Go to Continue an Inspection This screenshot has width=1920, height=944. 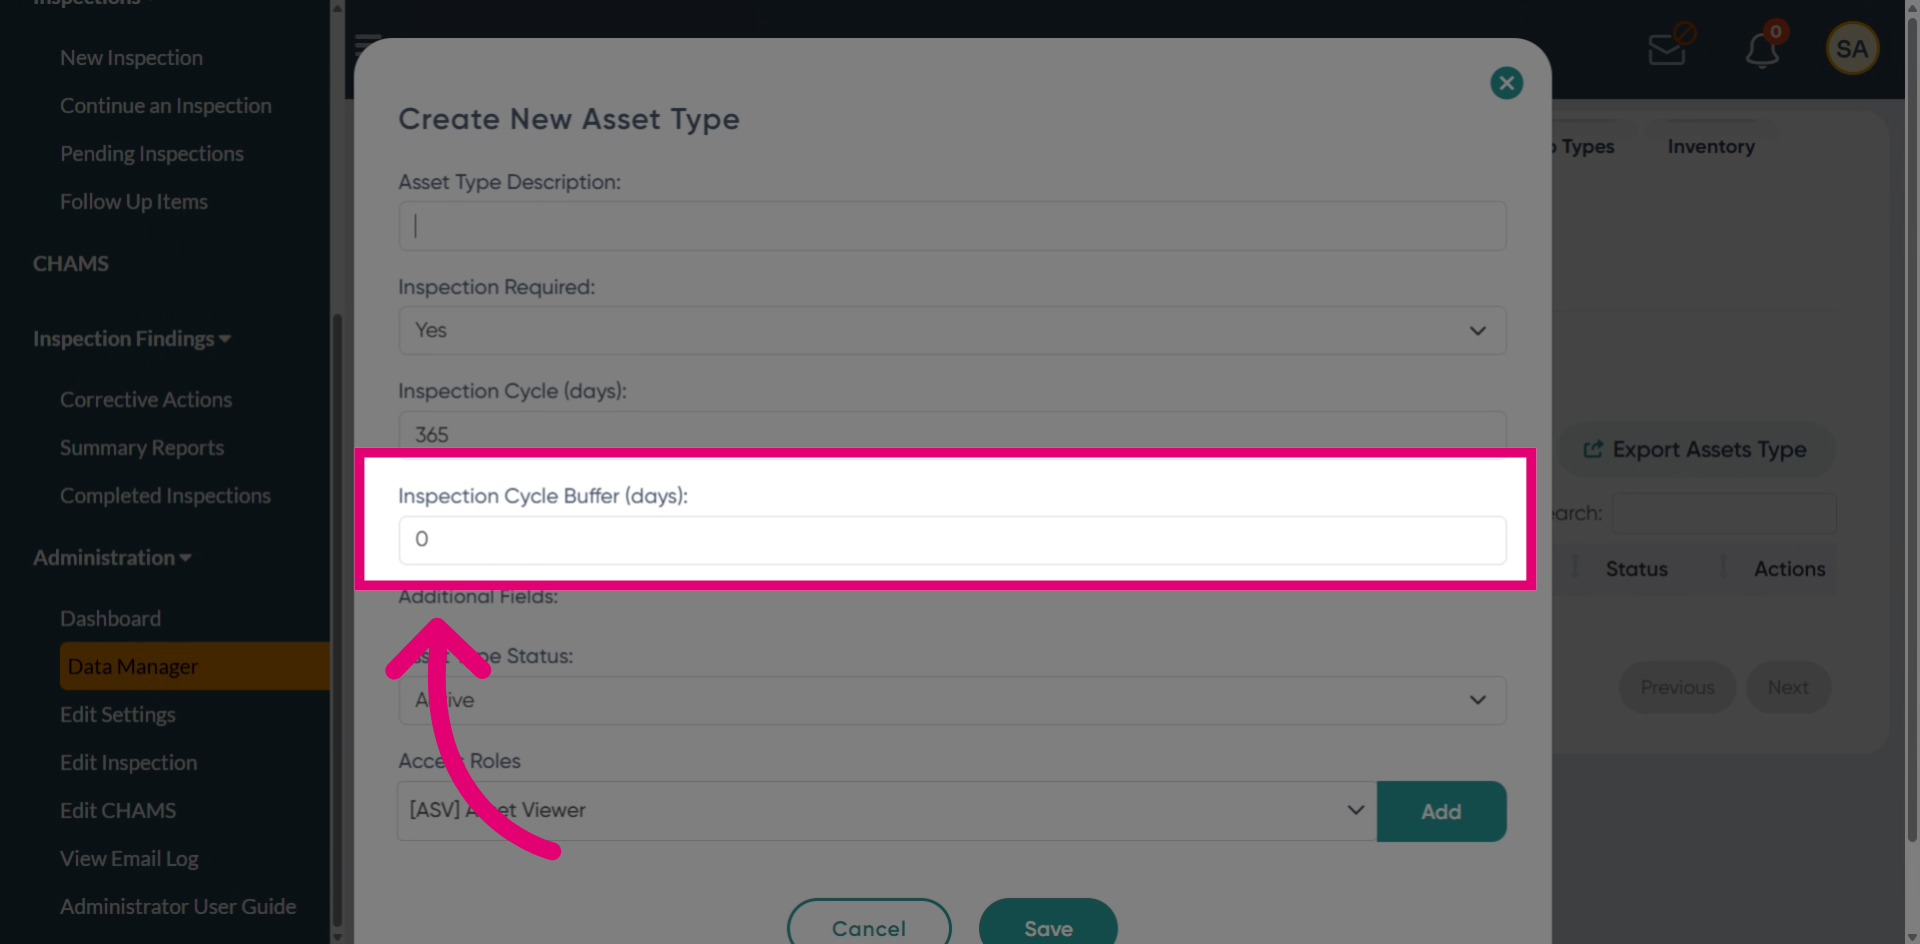[166, 106]
